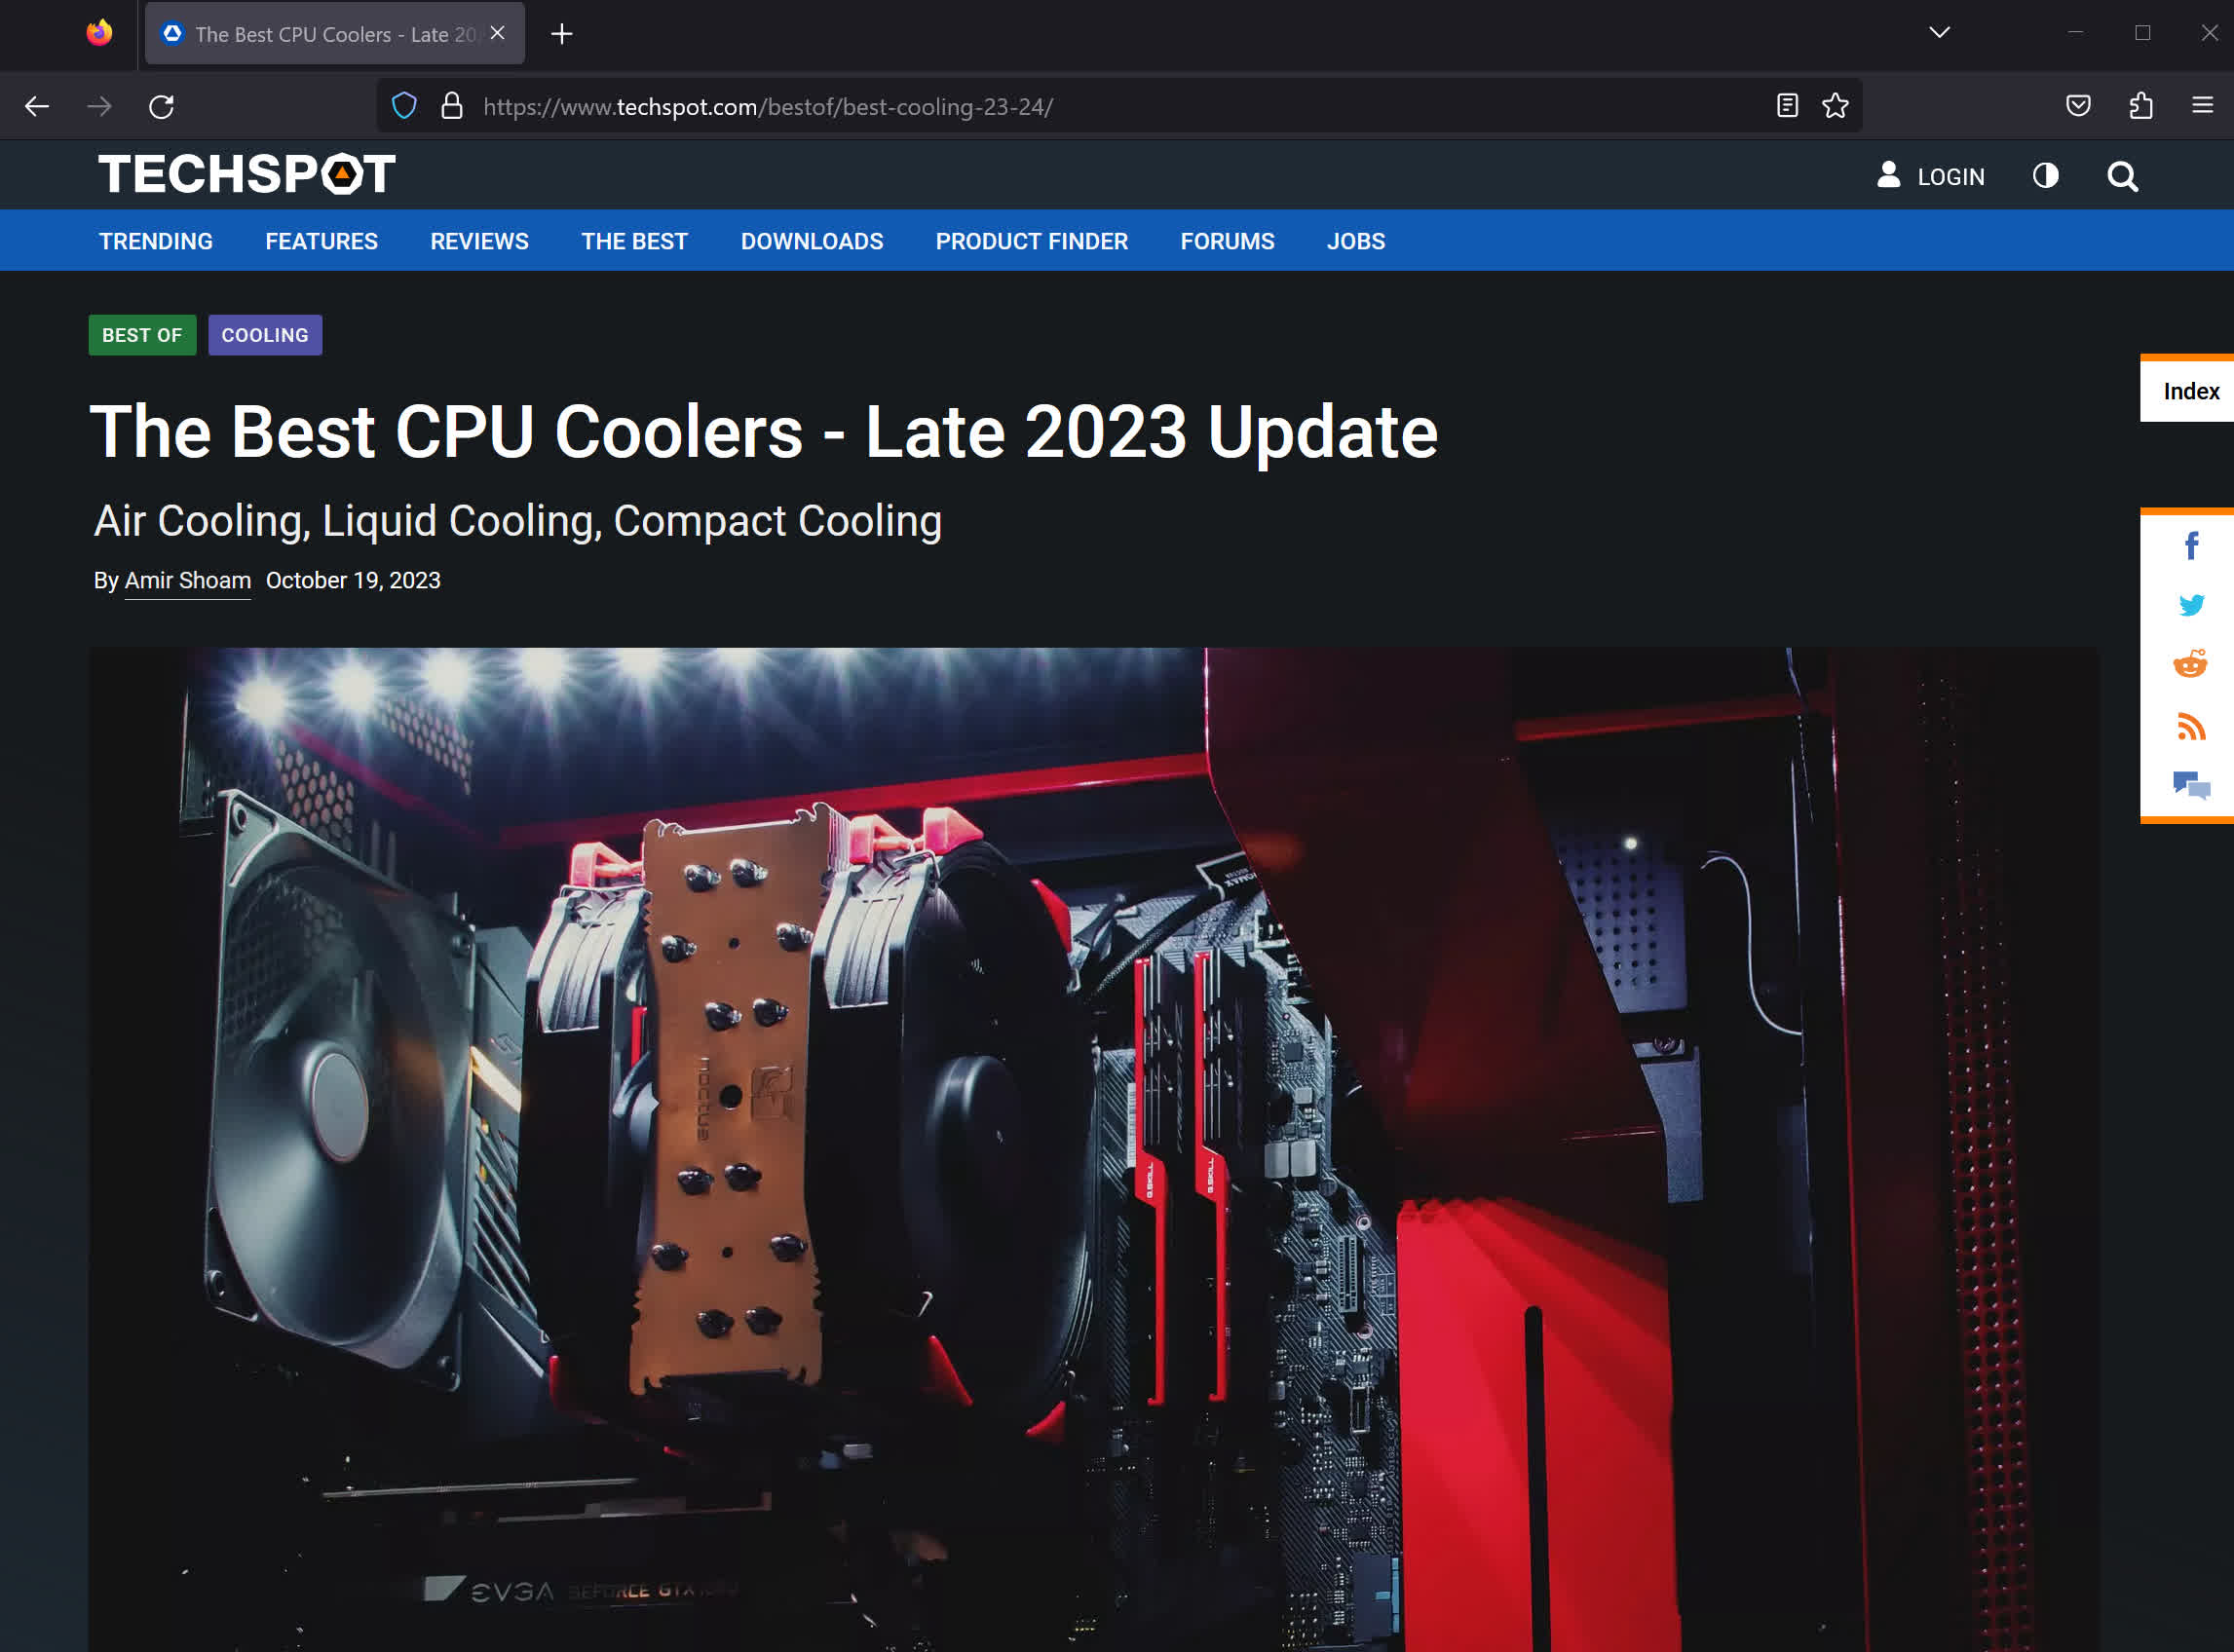This screenshot has height=1652, width=2234.
Task: Toggle dark/light theme contrast icon
Action: tap(2045, 176)
